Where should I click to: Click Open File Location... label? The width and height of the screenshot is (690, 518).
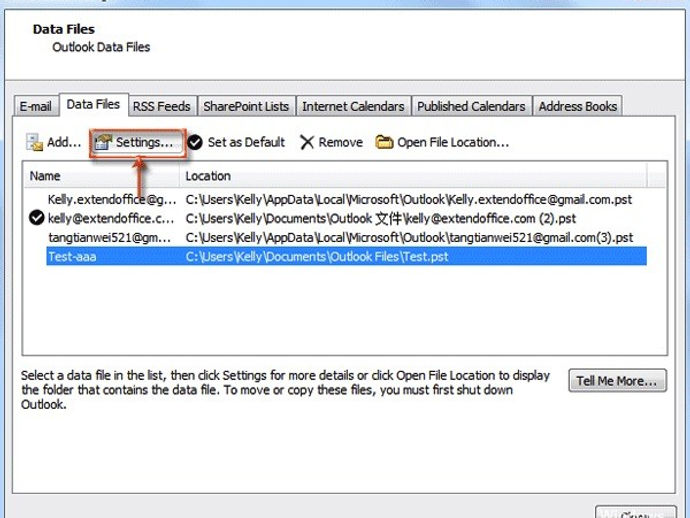[453, 142]
